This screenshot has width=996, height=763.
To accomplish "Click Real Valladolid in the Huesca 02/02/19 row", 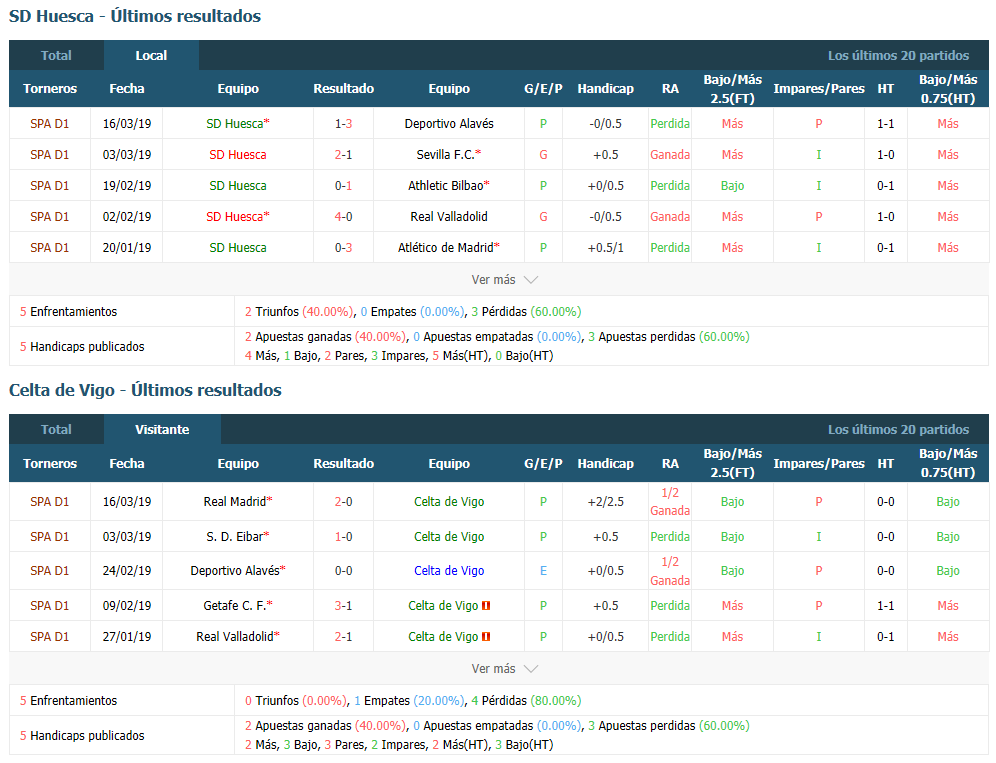I will pos(449,217).
